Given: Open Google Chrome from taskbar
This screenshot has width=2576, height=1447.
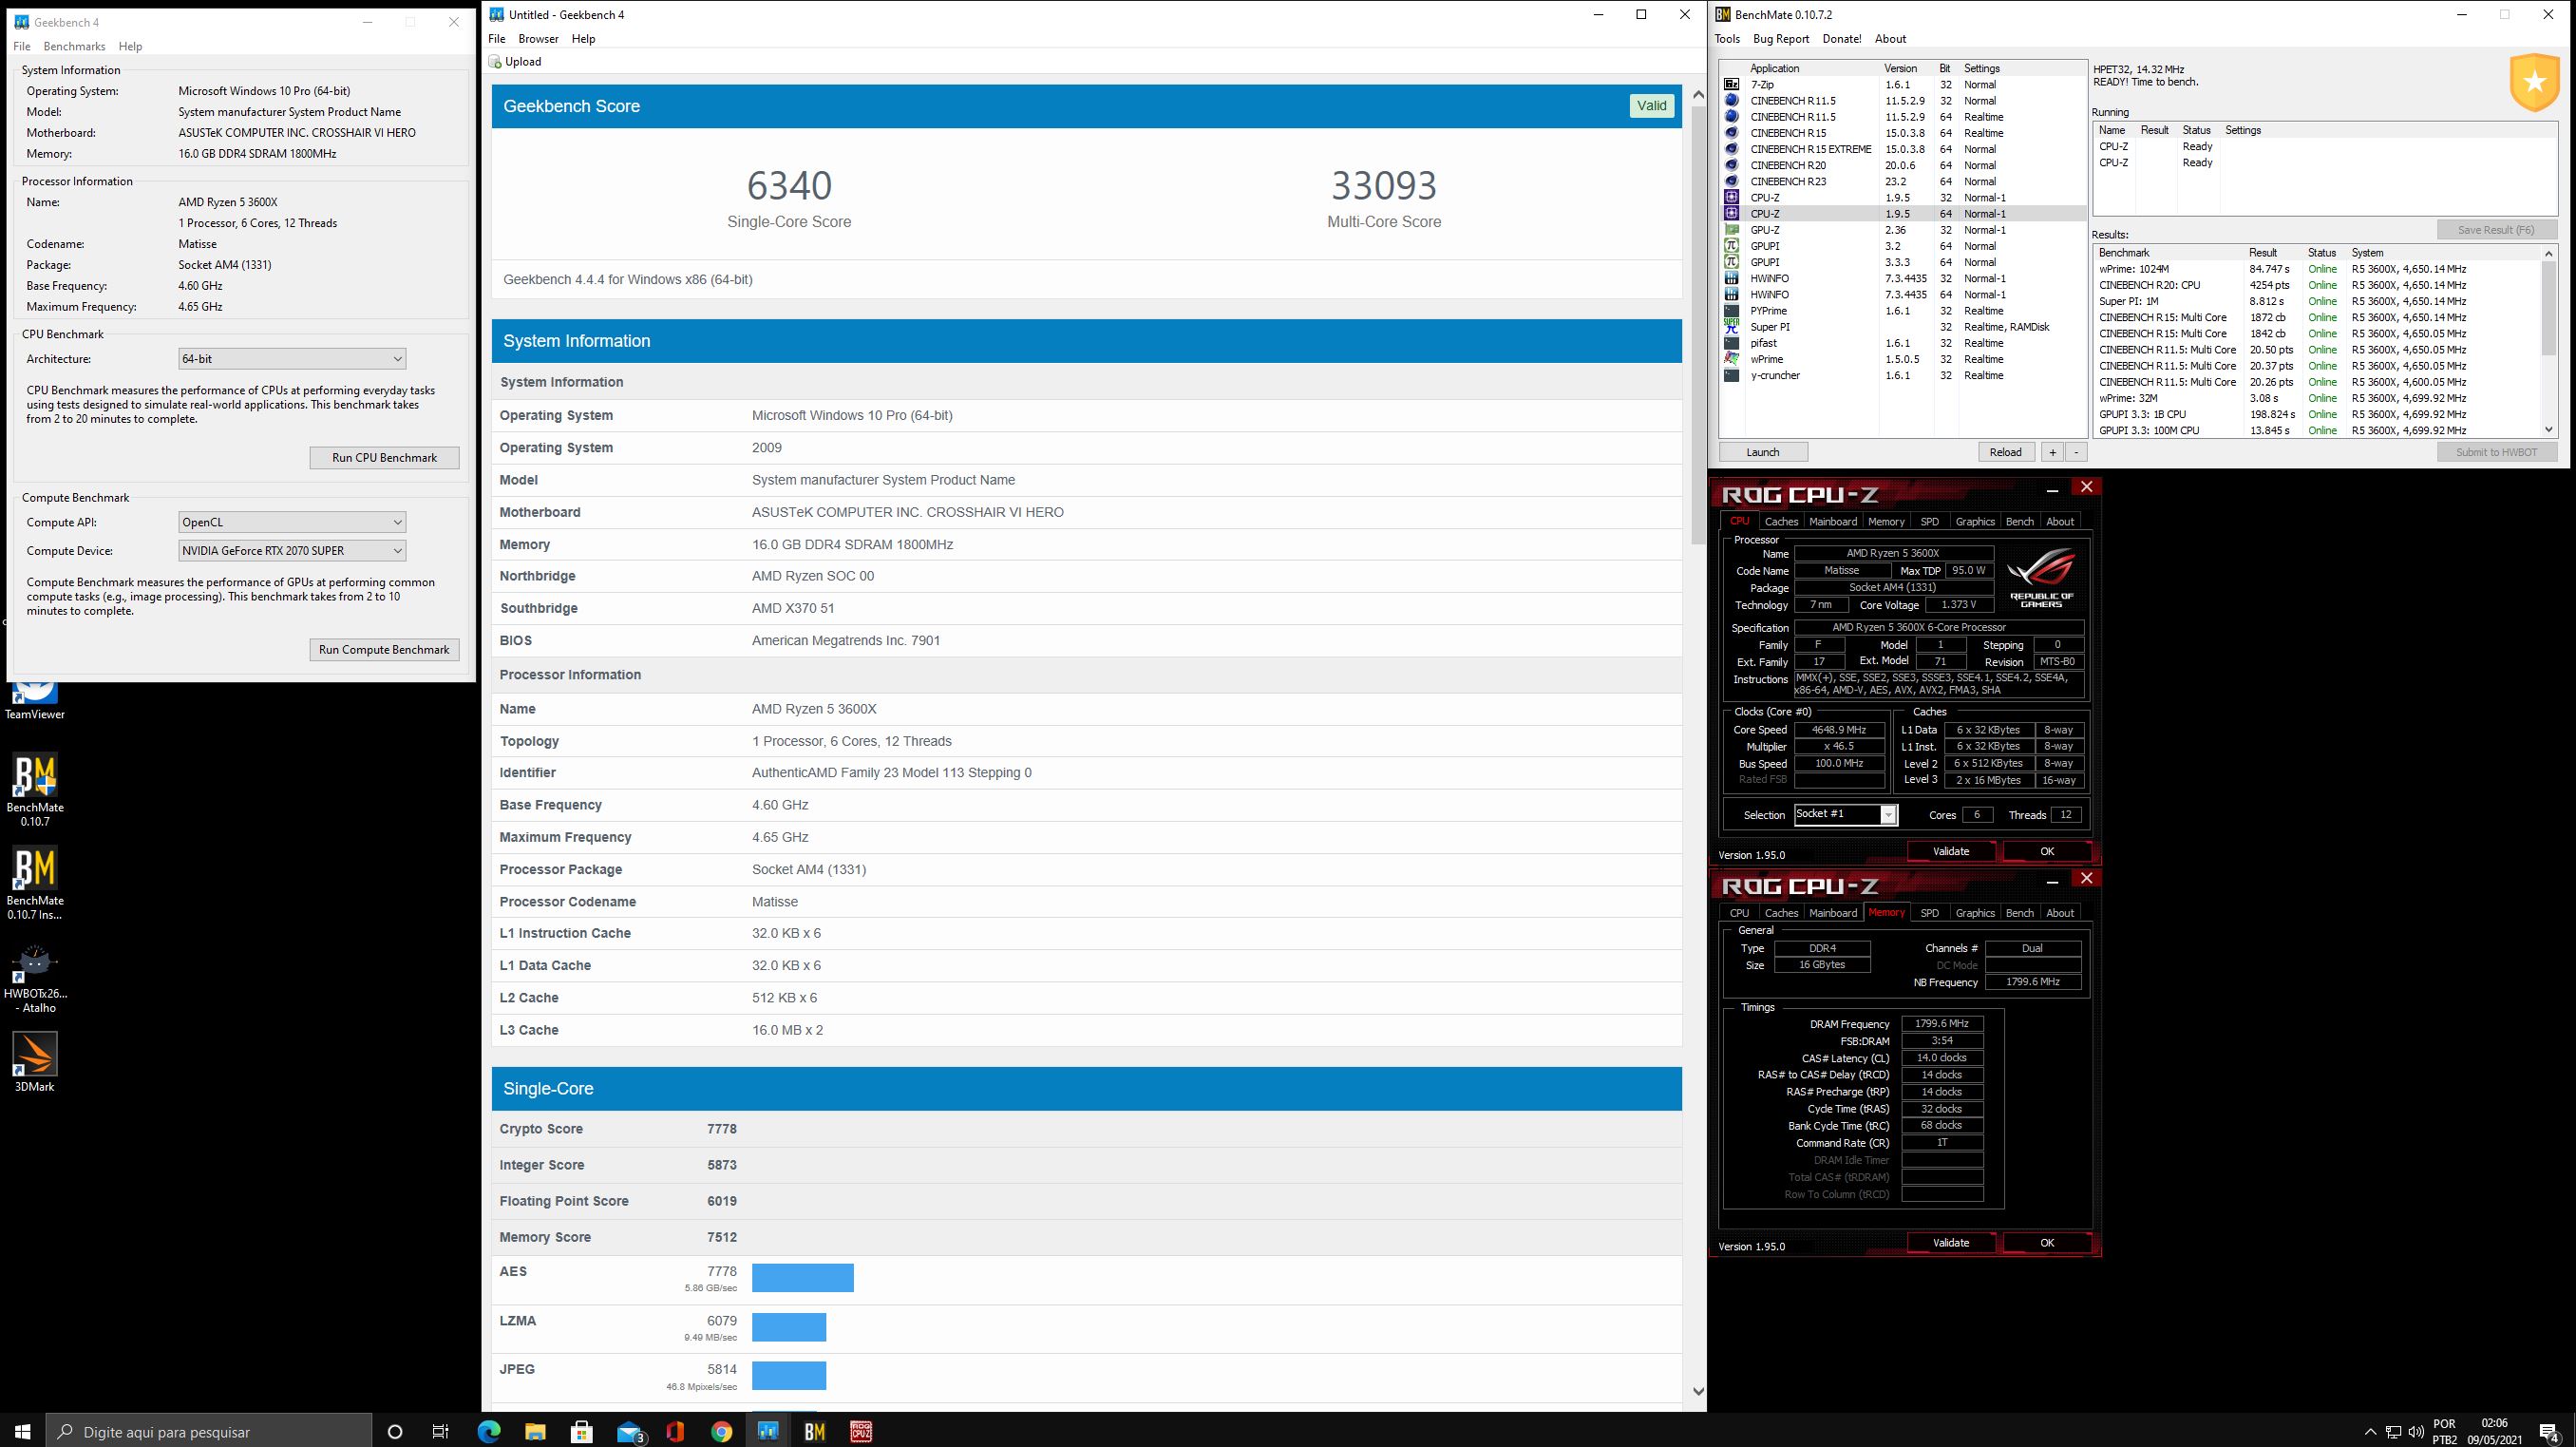Looking at the screenshot, I should [722, 1431].
